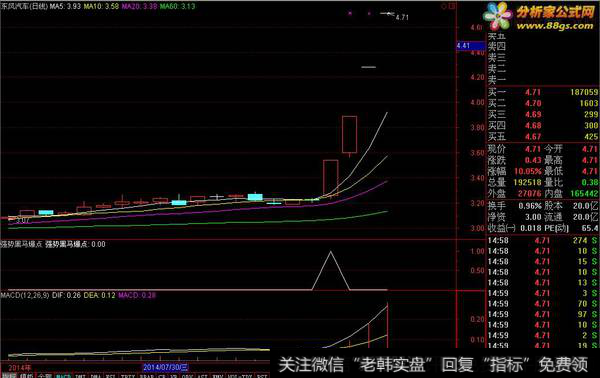Select the BRAR indicator tab at bottom

pyautogui.click(x=147, y=376)
